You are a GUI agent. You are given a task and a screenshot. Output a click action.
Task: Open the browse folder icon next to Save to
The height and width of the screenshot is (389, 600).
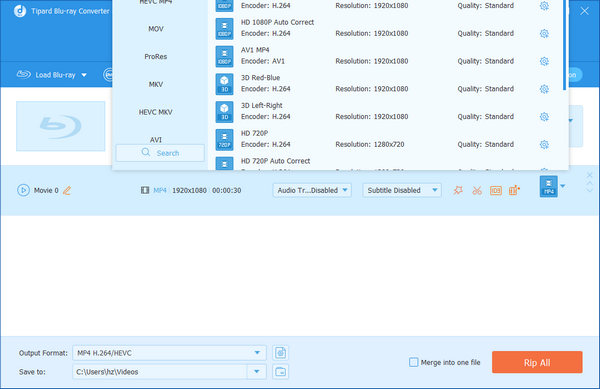[x=280, y=371]
